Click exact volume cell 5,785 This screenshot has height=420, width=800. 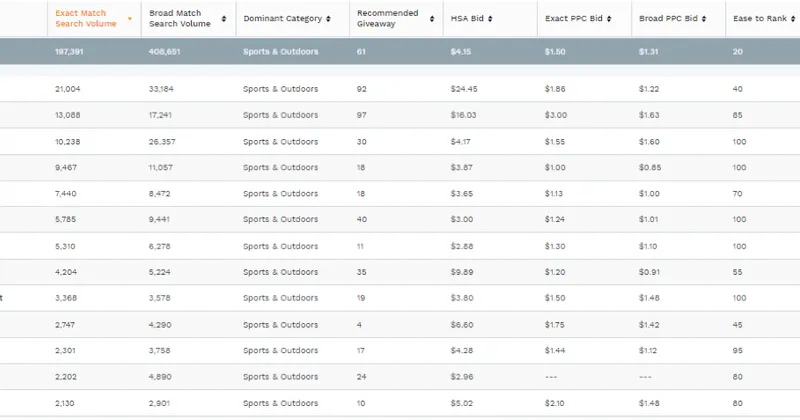pyautogui.click(x=65, y=219)
